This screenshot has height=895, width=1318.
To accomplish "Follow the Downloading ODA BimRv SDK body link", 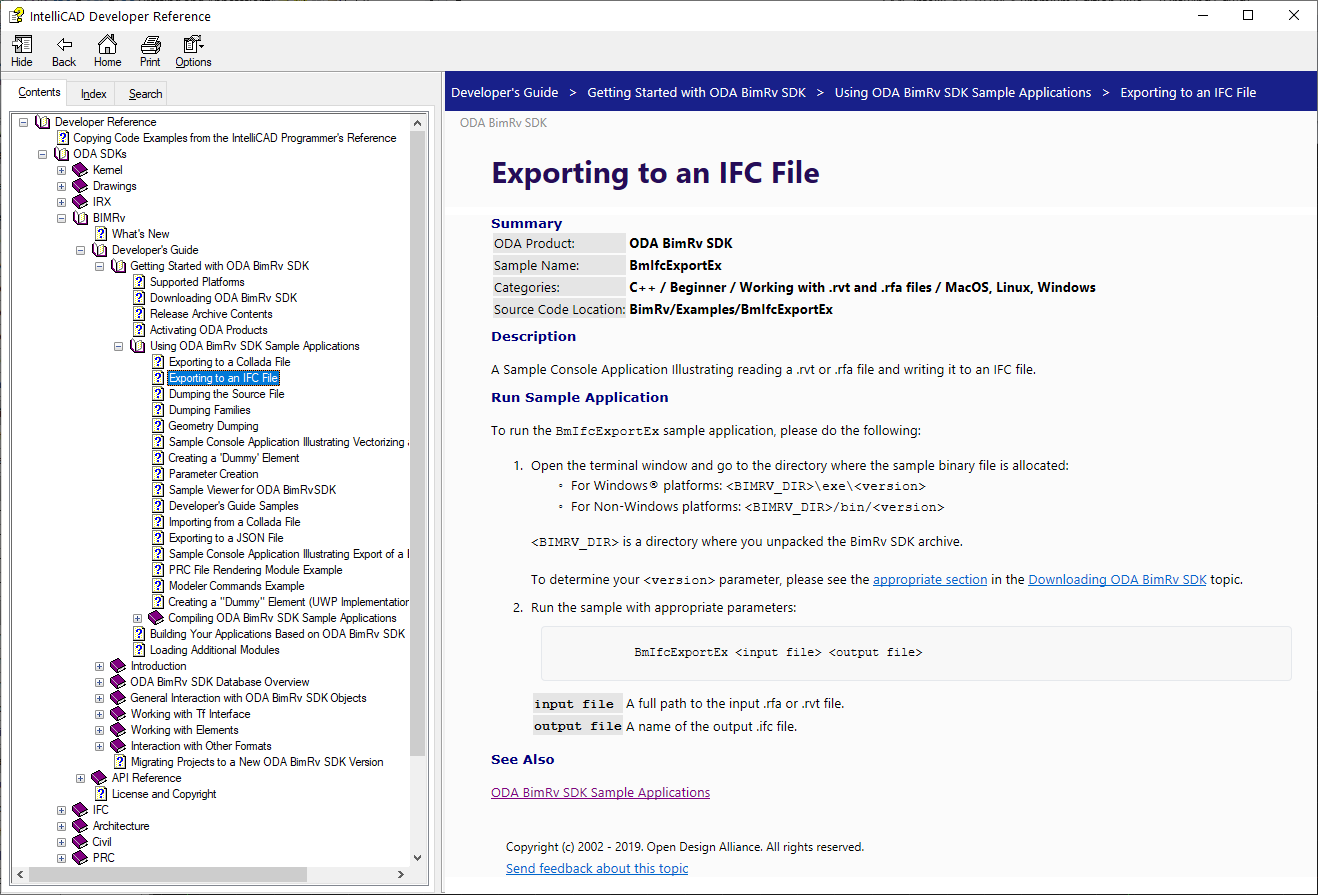I will [x=1117, y=579].
